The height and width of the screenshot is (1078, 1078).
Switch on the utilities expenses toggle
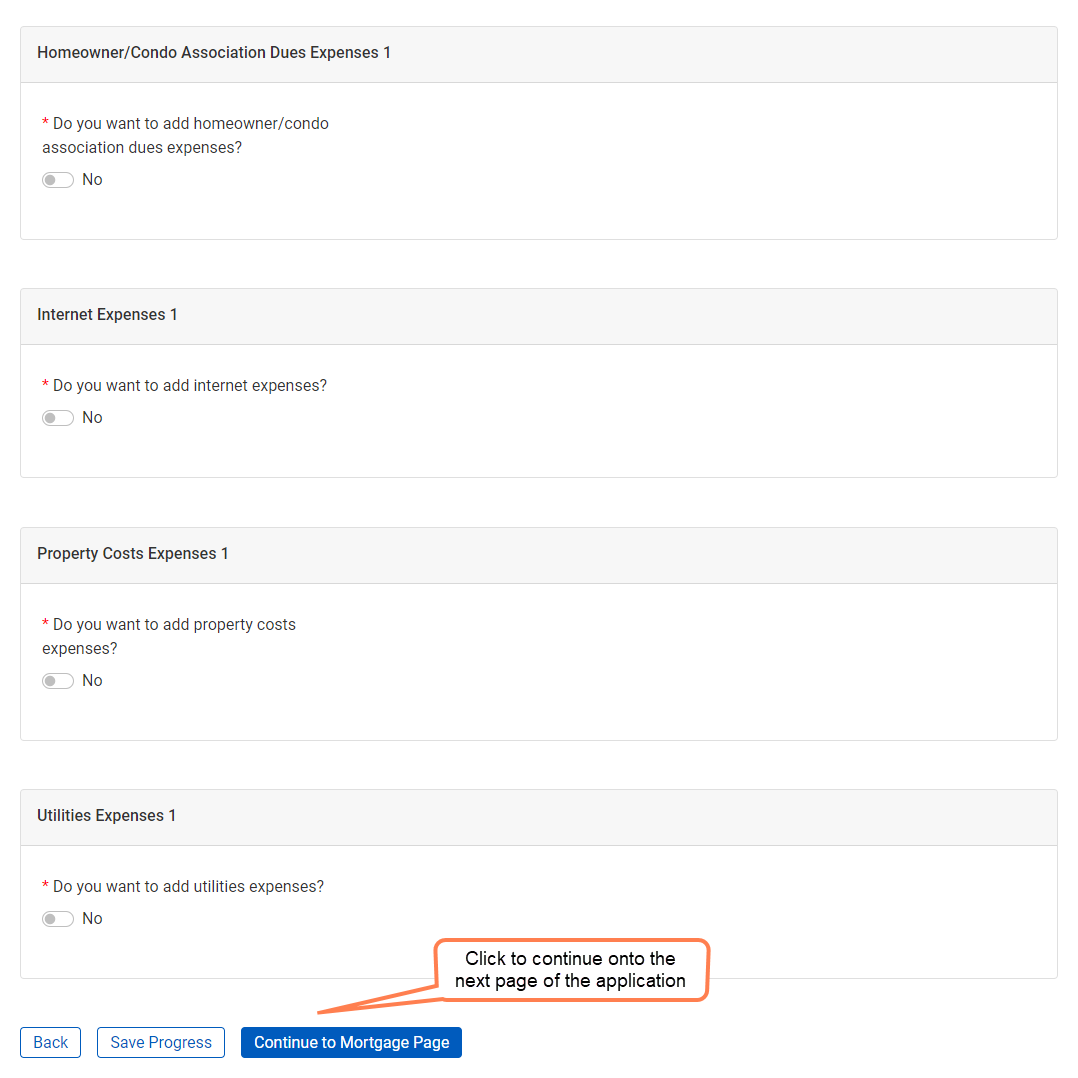click(x=58, y=919)
